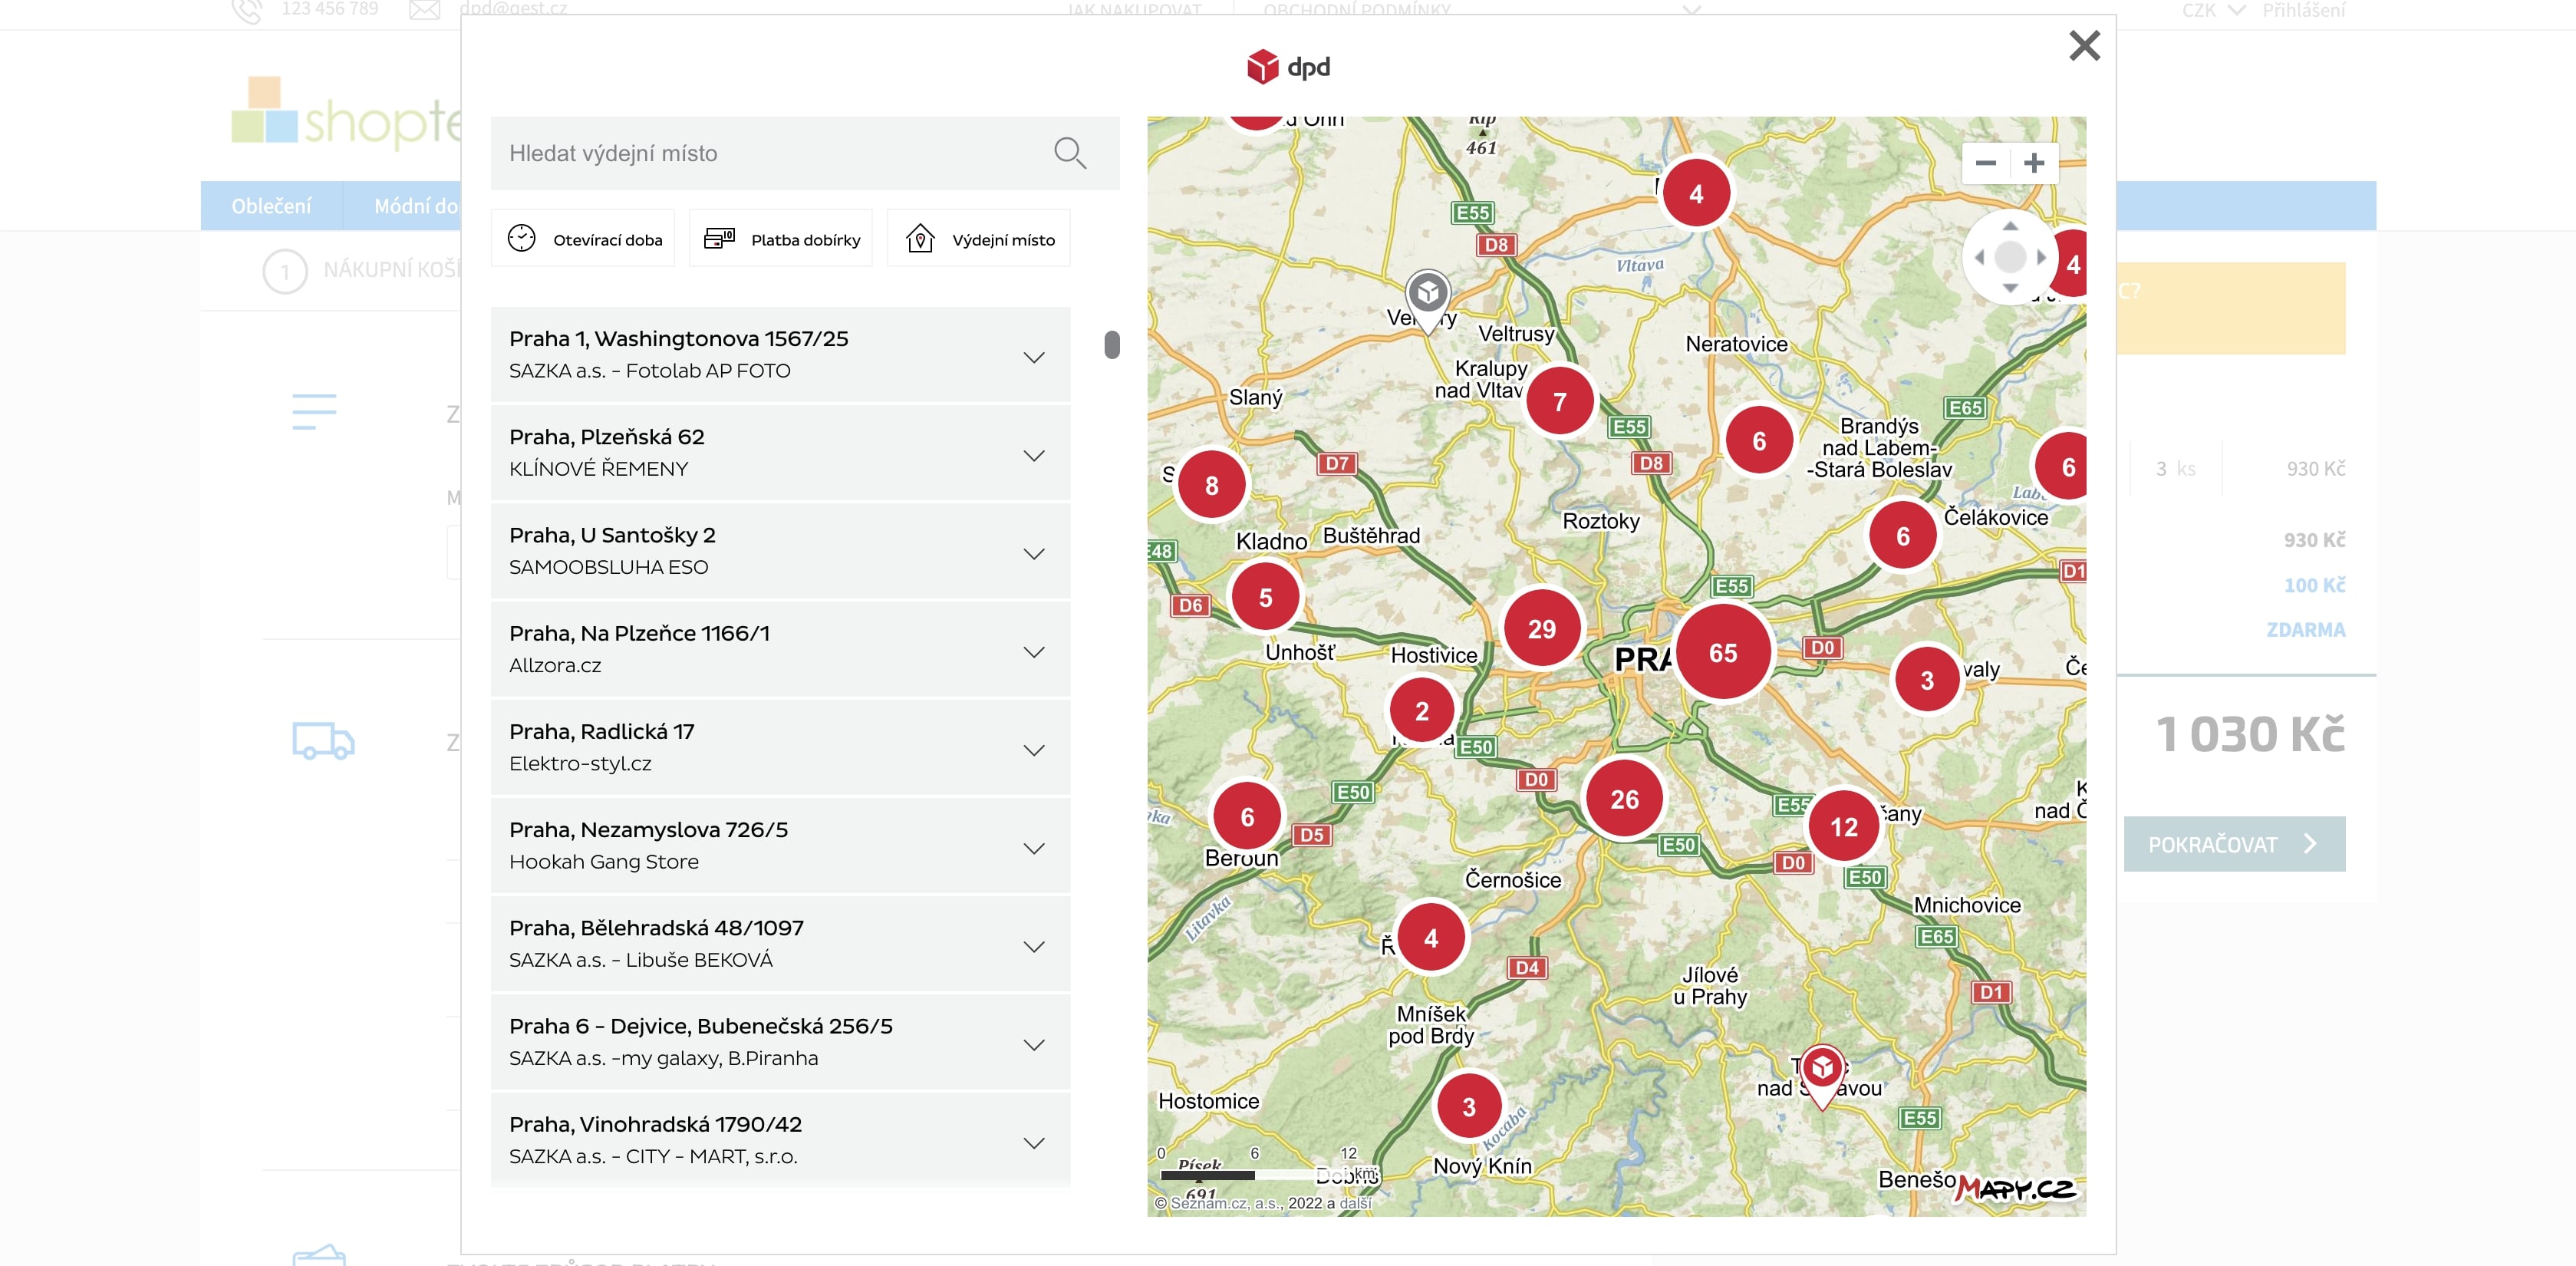Zoom in the map with plus button
The image size is (2576, 1266).
(x=2034, y=163)
